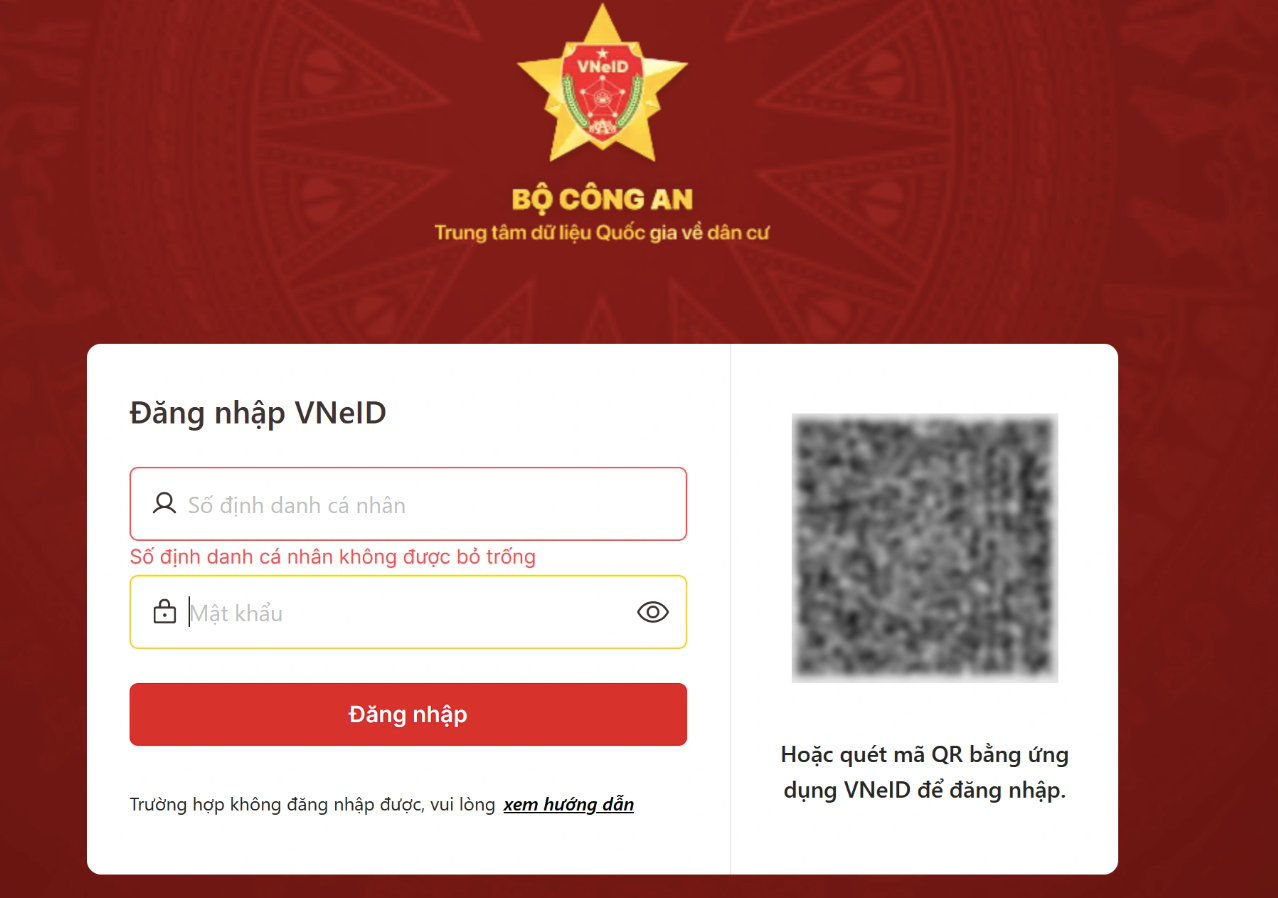
Task: Click Trường hợp không đăng nhập được text
Action: tap(312, 804)
